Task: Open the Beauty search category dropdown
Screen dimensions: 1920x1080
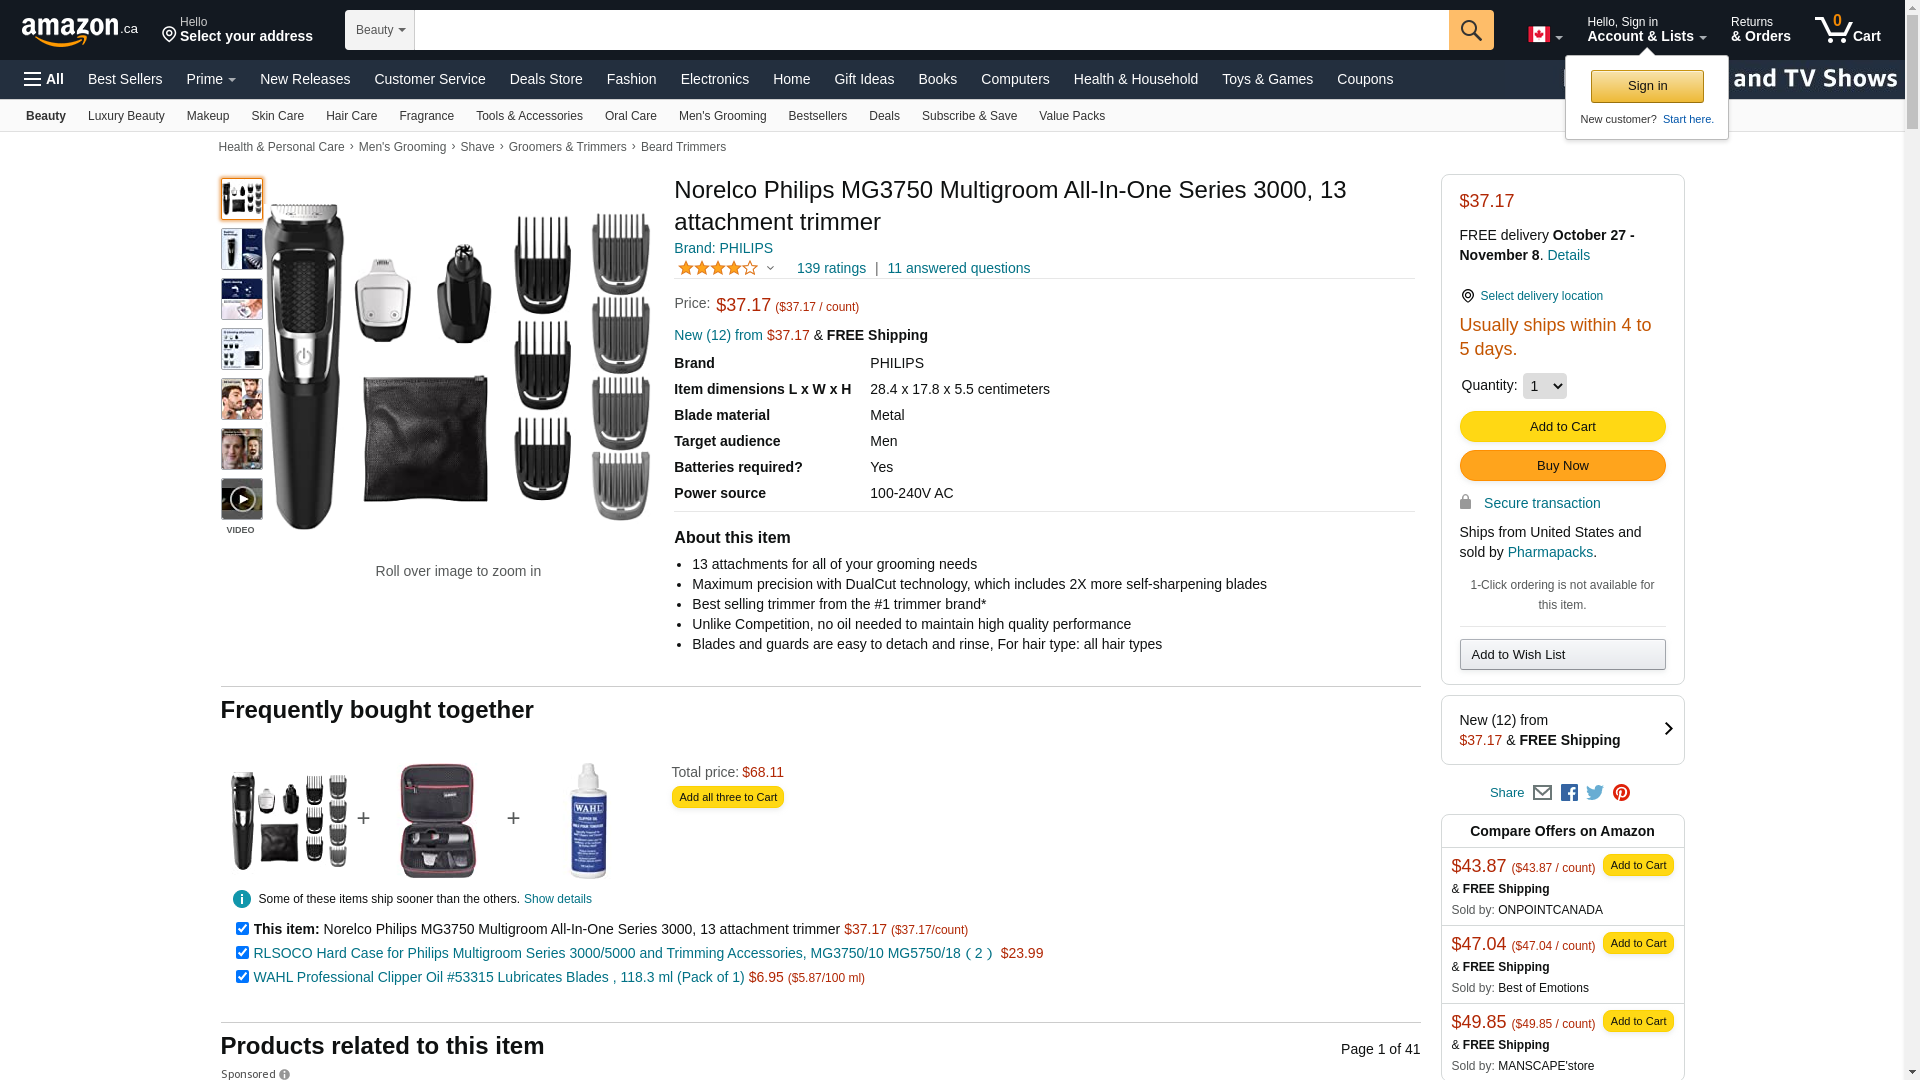Action: (x=380, y=30)
